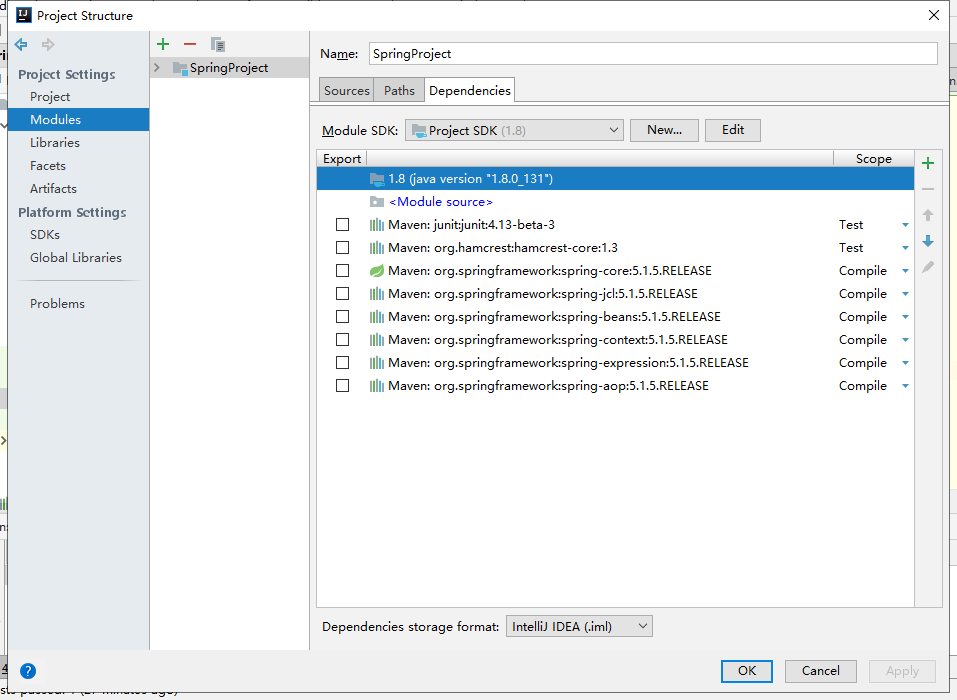Open scope dropdown for hamcrest-core
The height and width of the screenshot is (700, 957).
pos(905,248)
